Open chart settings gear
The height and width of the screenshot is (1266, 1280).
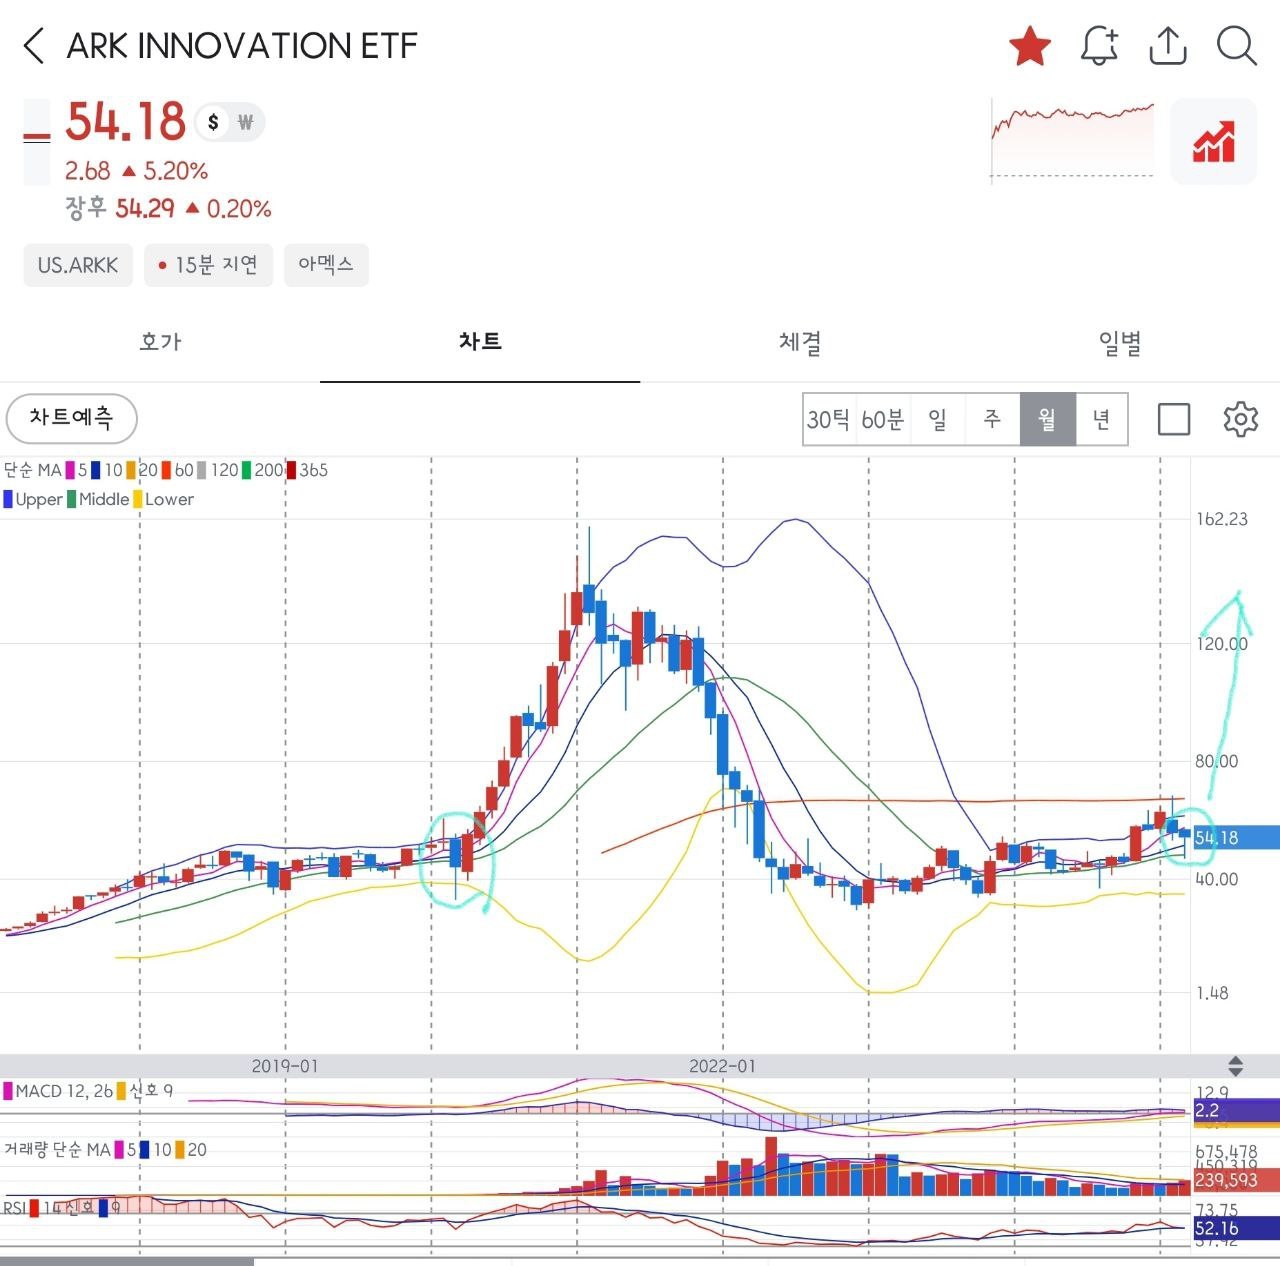1240,419
